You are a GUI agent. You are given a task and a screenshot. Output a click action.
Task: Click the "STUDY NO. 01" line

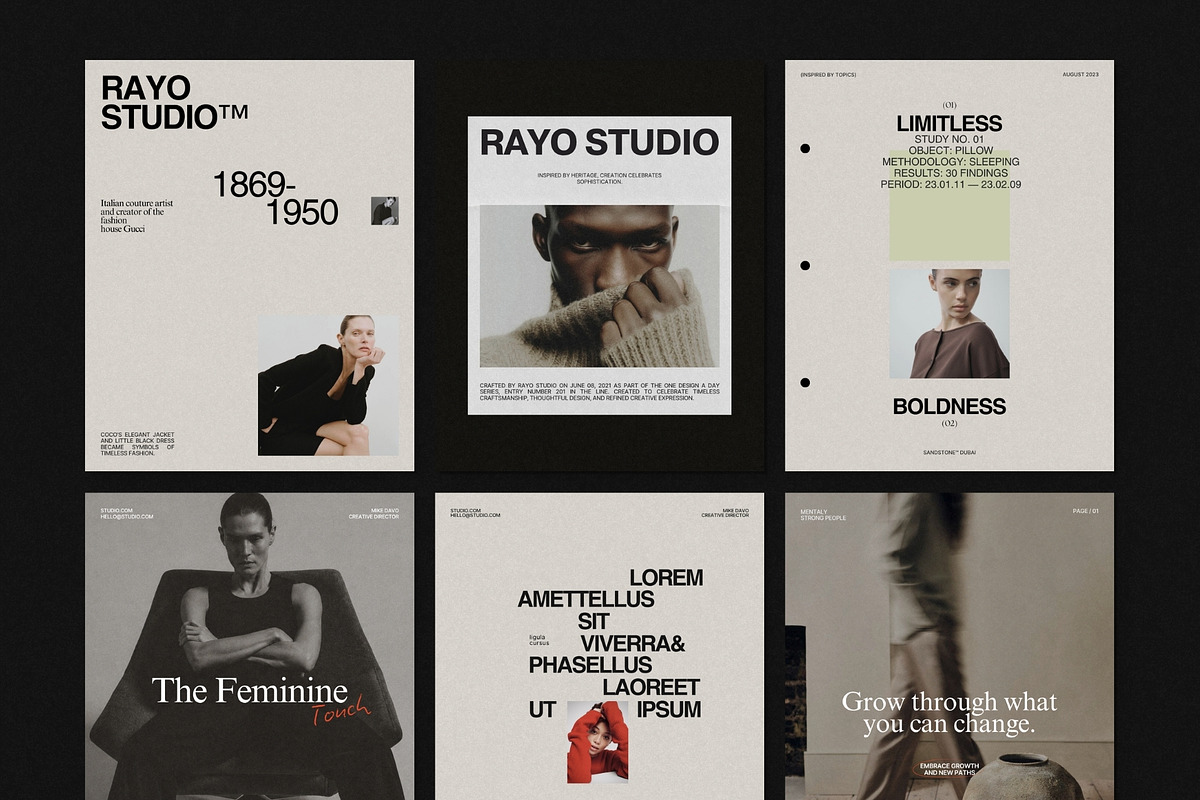click(x=949, y=139)
